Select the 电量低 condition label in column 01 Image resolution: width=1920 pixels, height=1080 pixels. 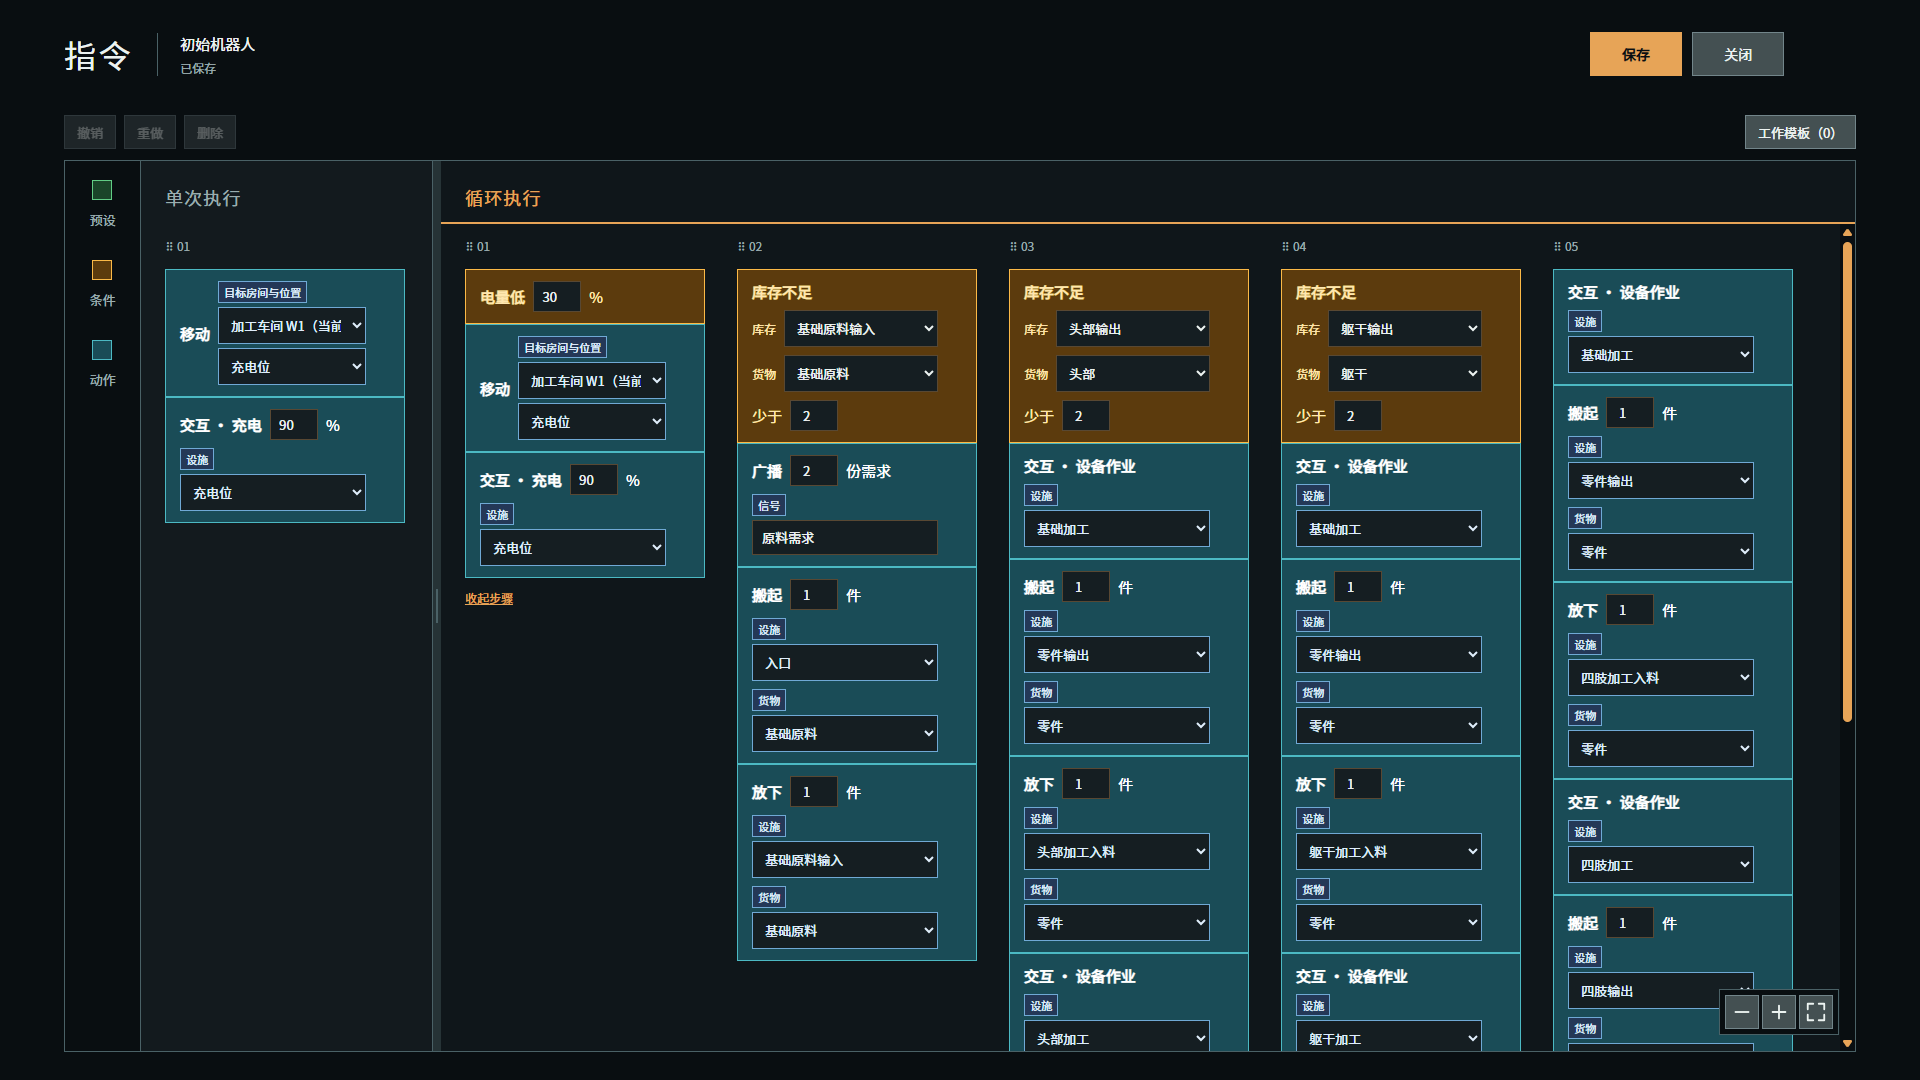point(502,297)
